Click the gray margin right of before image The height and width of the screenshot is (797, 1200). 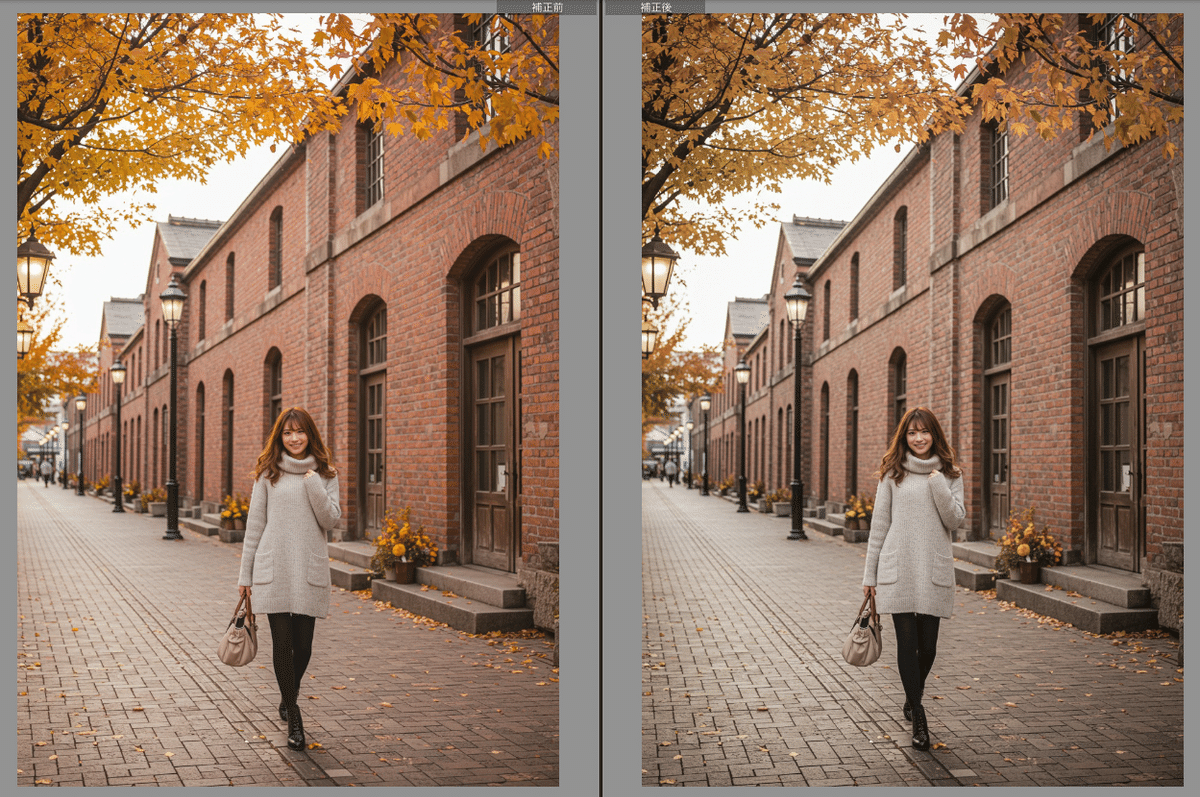click(578, 400)
